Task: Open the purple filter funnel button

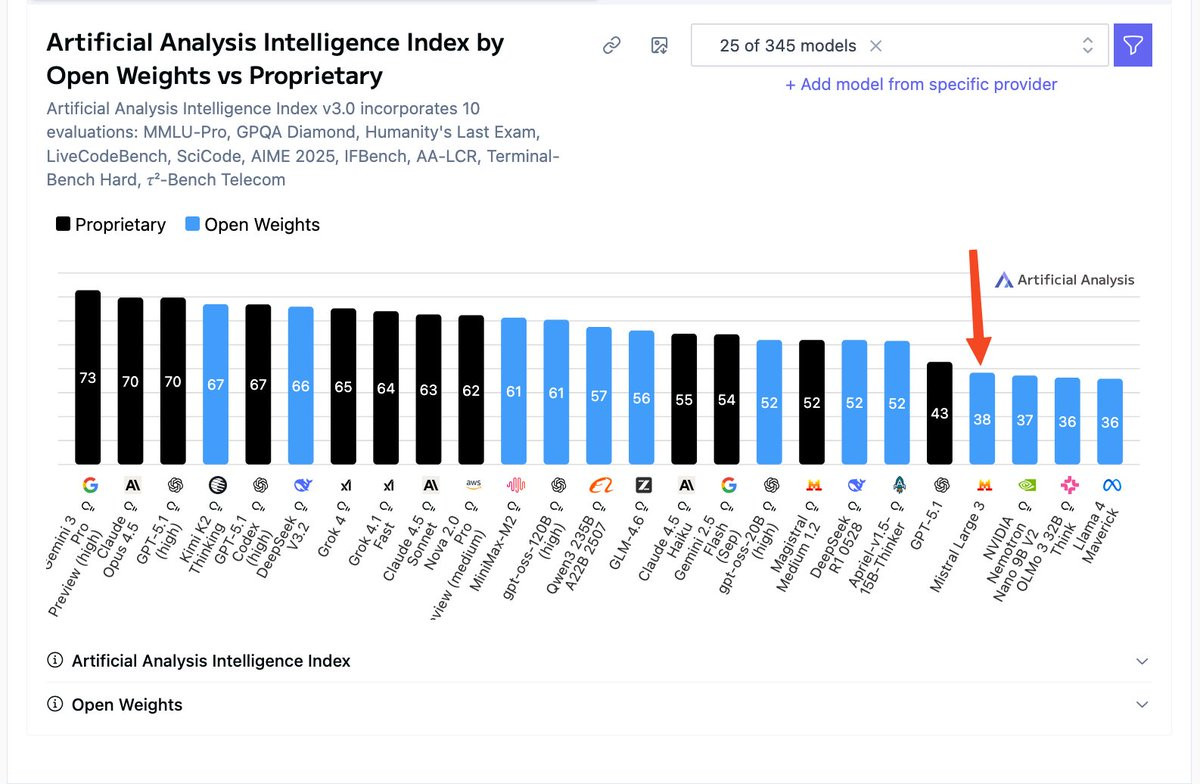Action: (1133, 45)
